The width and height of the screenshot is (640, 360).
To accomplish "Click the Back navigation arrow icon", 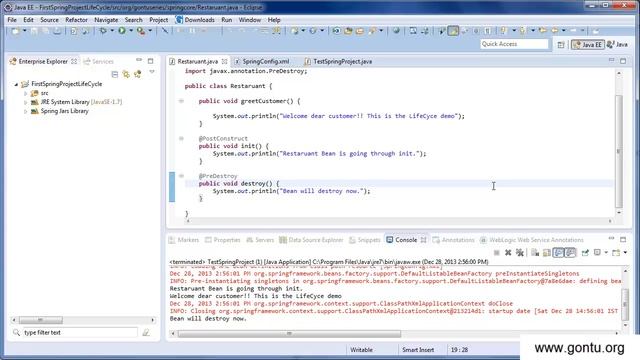I will (x=555, y=31).
